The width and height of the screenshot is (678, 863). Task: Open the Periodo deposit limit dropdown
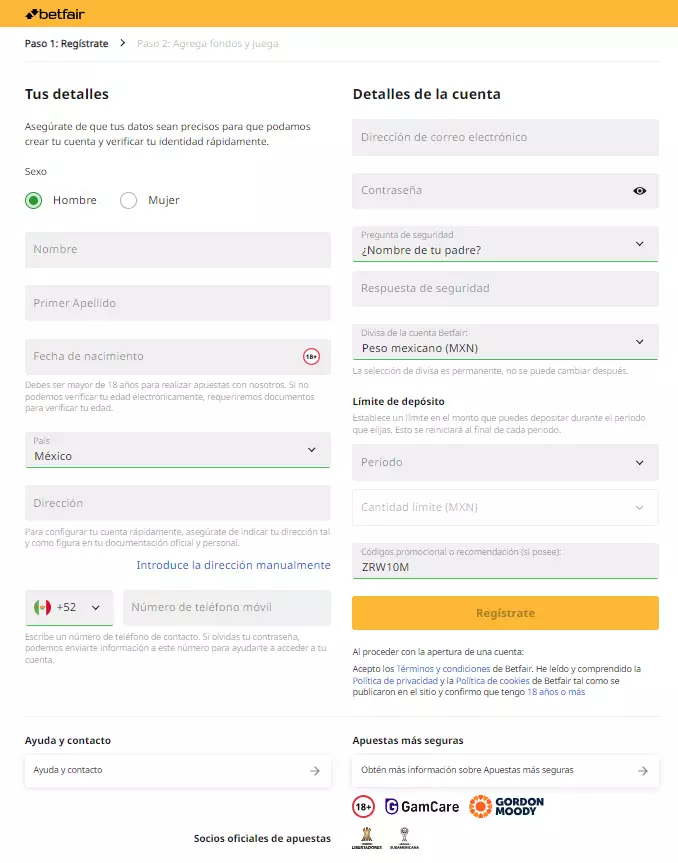[x=505, y=462]
